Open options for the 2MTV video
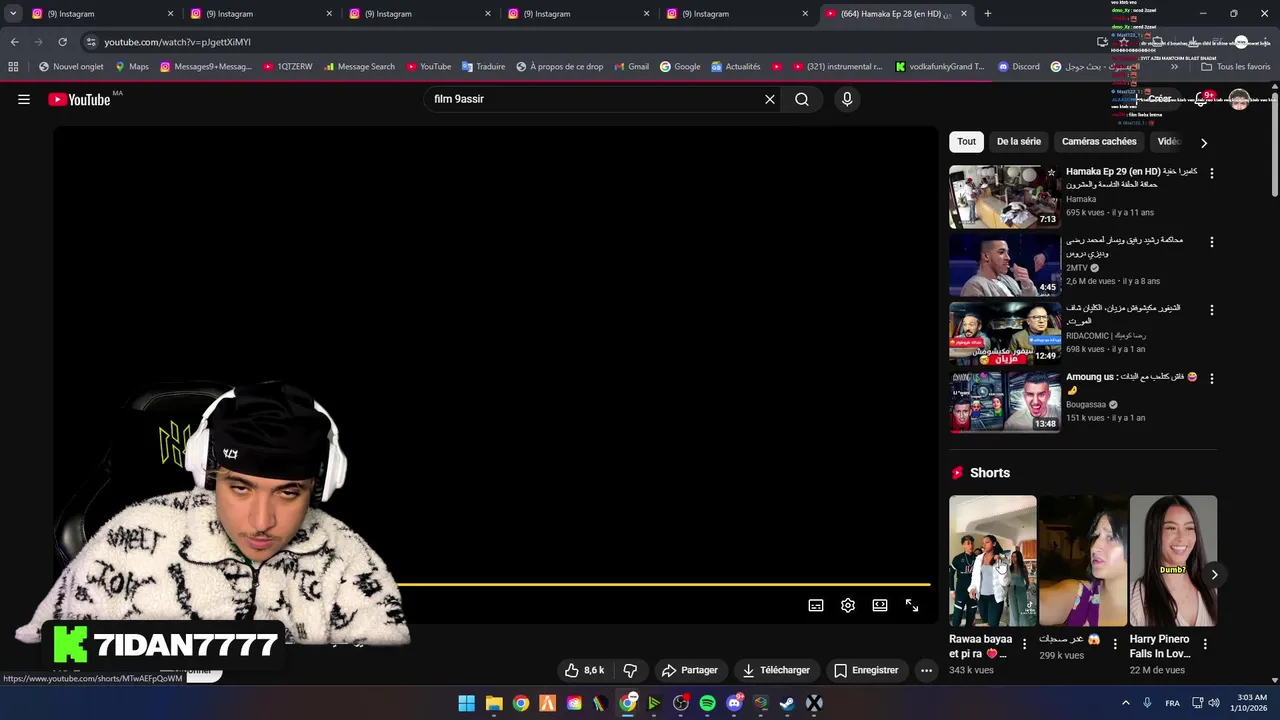The height and width of the screenshot is (720, 1280). [1212, 242]
